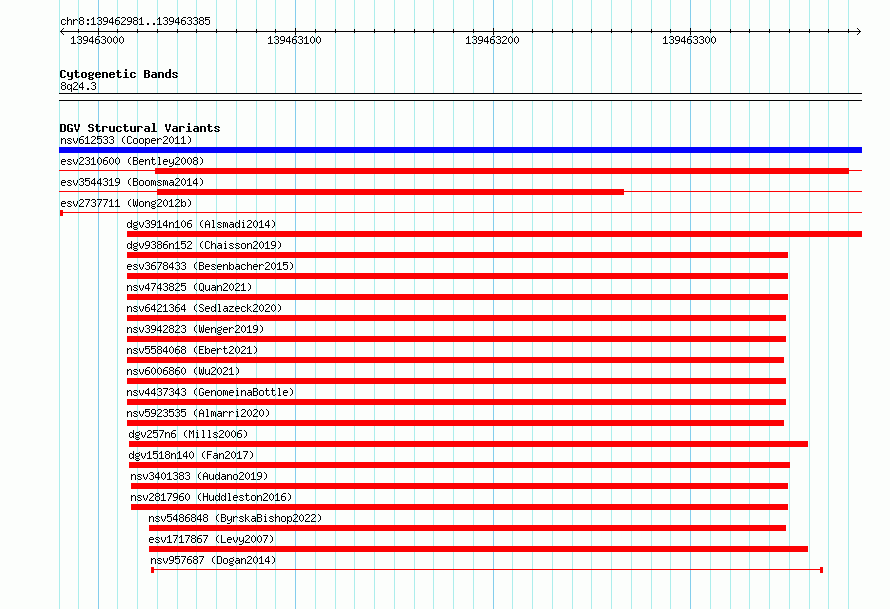Open nsv2817960 (Huddleston2016) label
Viewport: 890px width, 609px height.
tap(211, 497)
